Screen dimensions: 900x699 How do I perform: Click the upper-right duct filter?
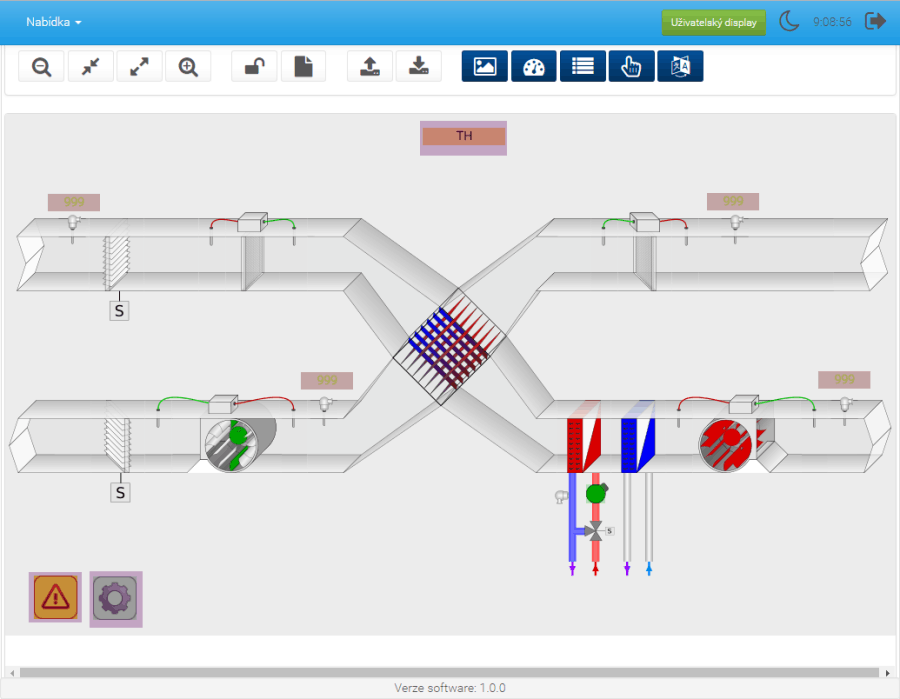[645, 262]
